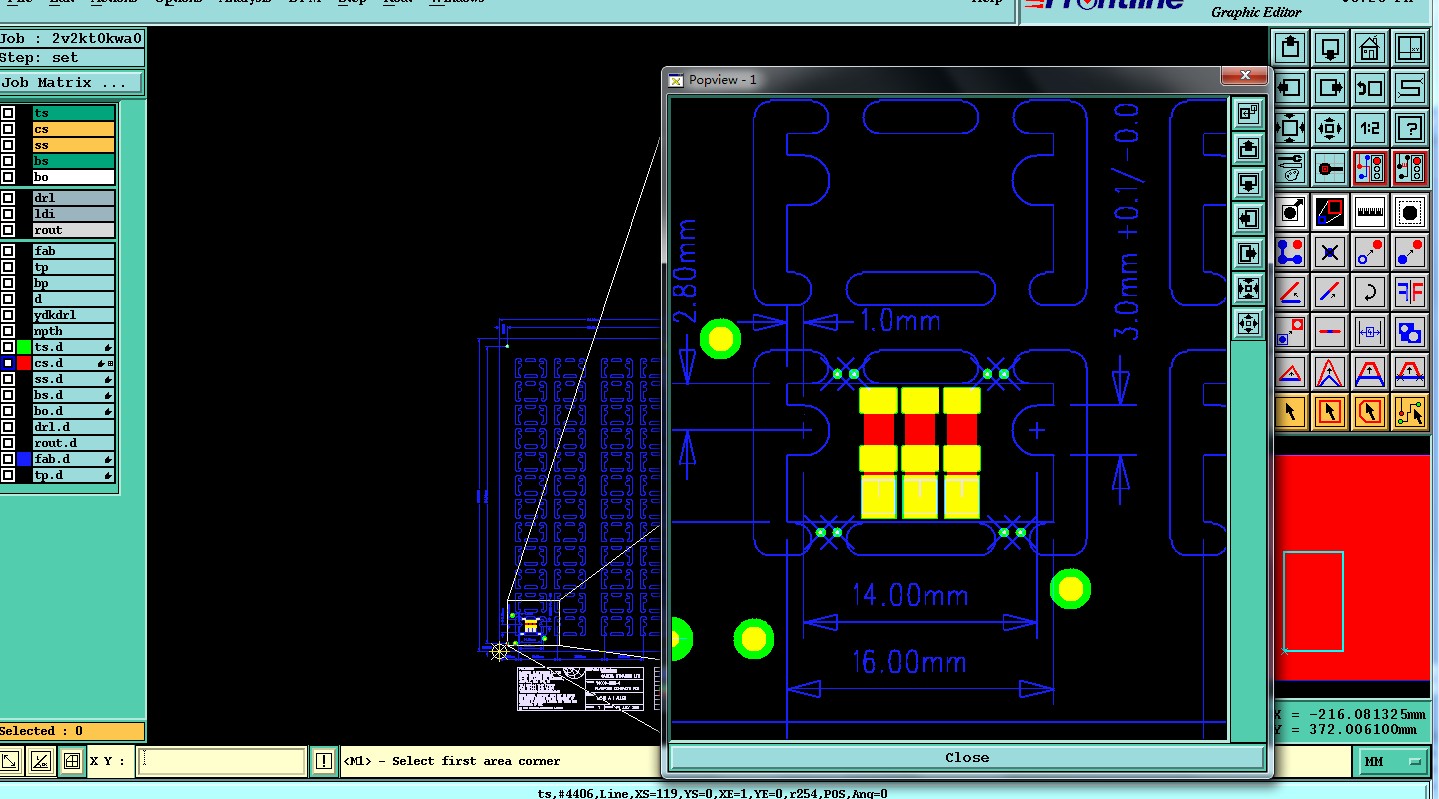1439x799 pixels.
Task: Pan view right with the right-arrow icon
Action: (x=1330, y=87)
